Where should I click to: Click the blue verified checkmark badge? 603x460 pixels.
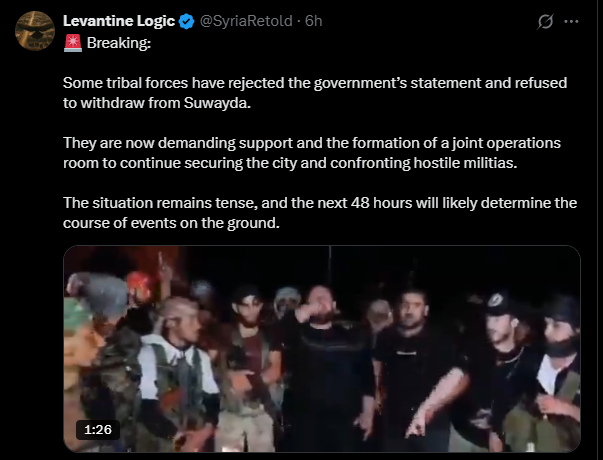click(187, 21)
